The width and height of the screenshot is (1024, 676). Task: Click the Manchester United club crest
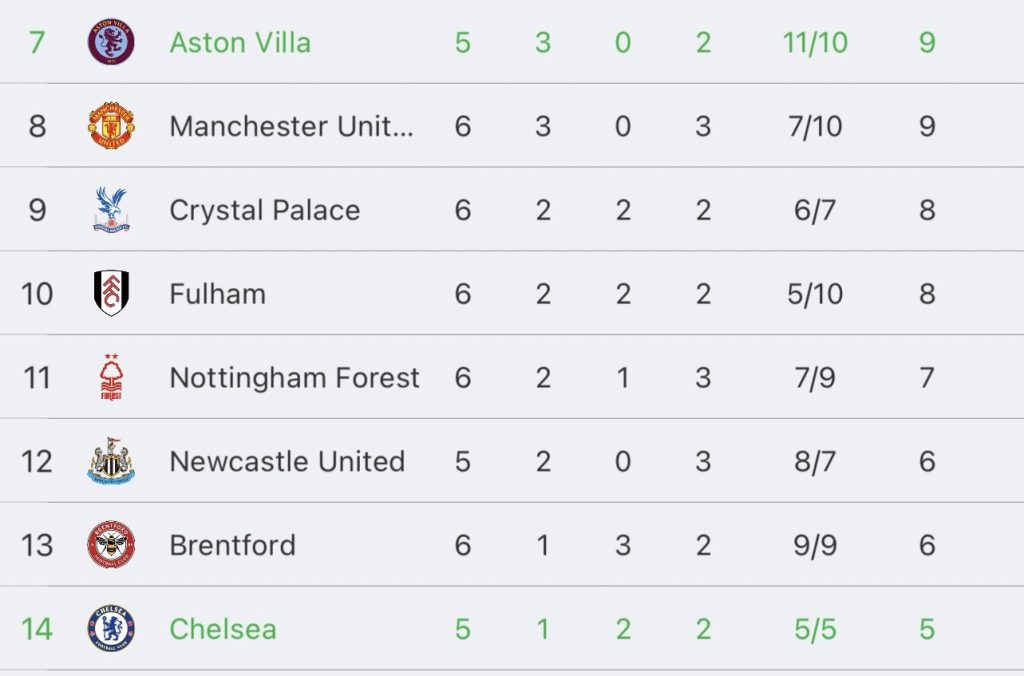(x=111, y=126)
